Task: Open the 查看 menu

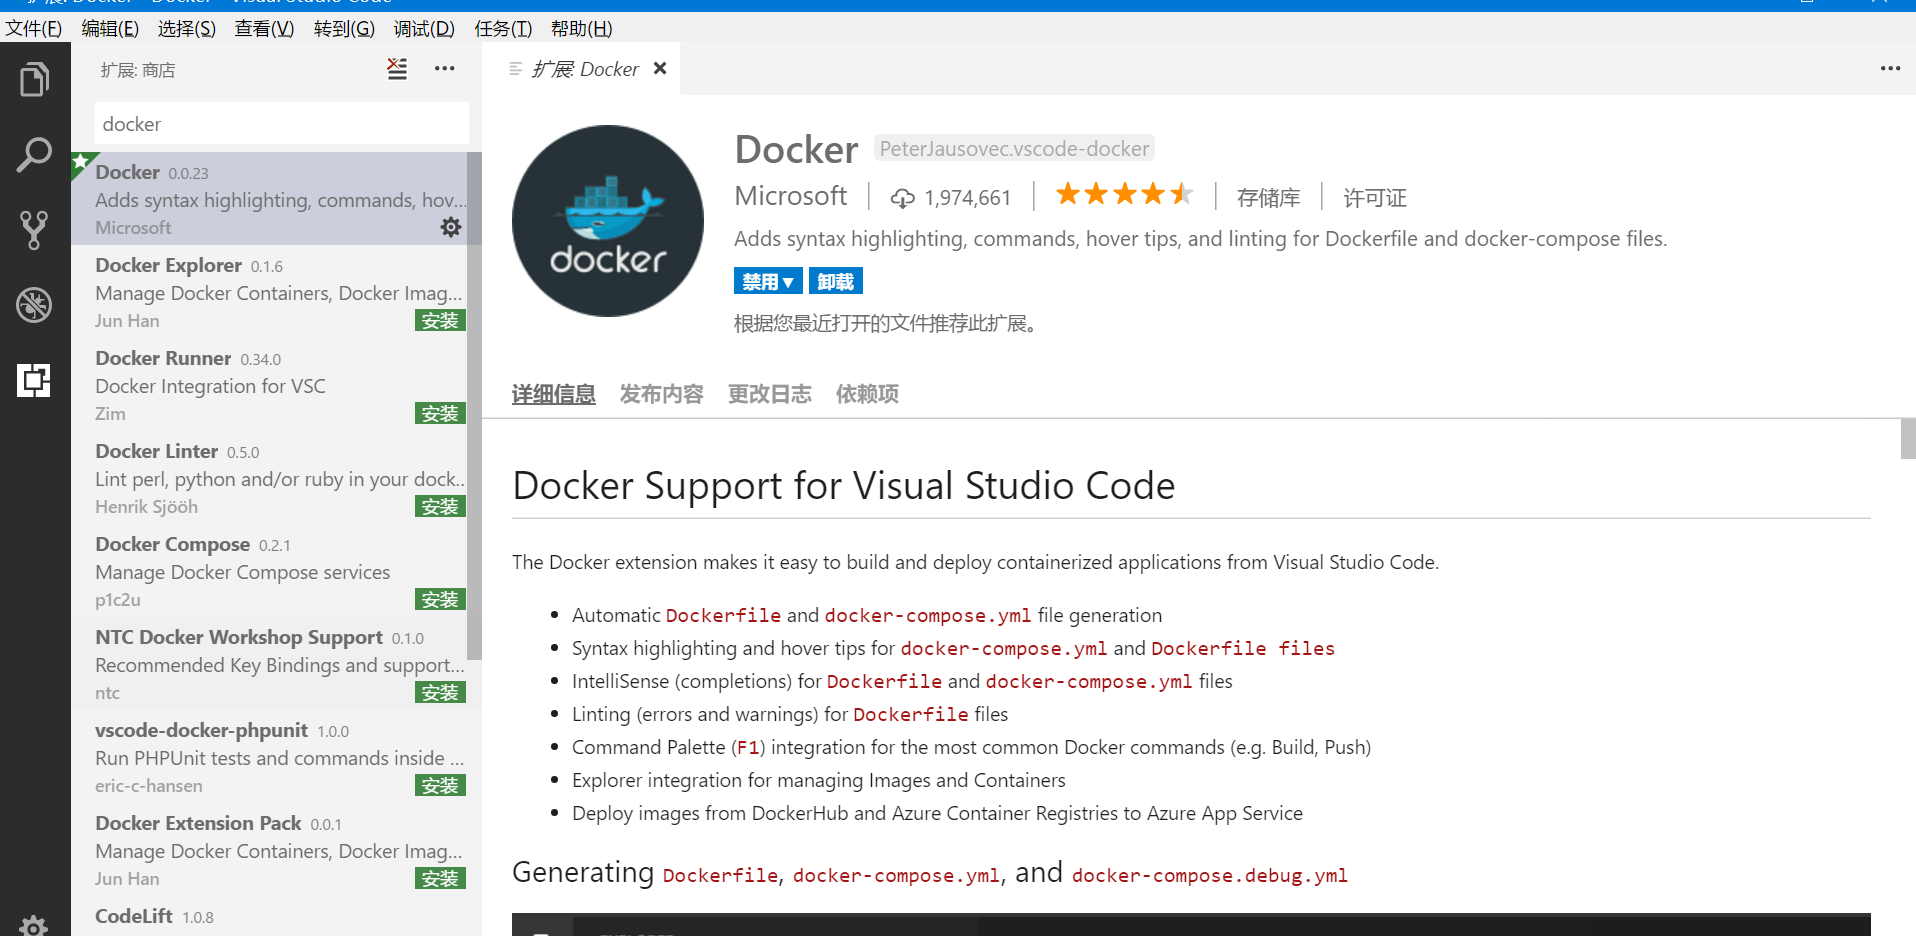Action: coord(263,28)
